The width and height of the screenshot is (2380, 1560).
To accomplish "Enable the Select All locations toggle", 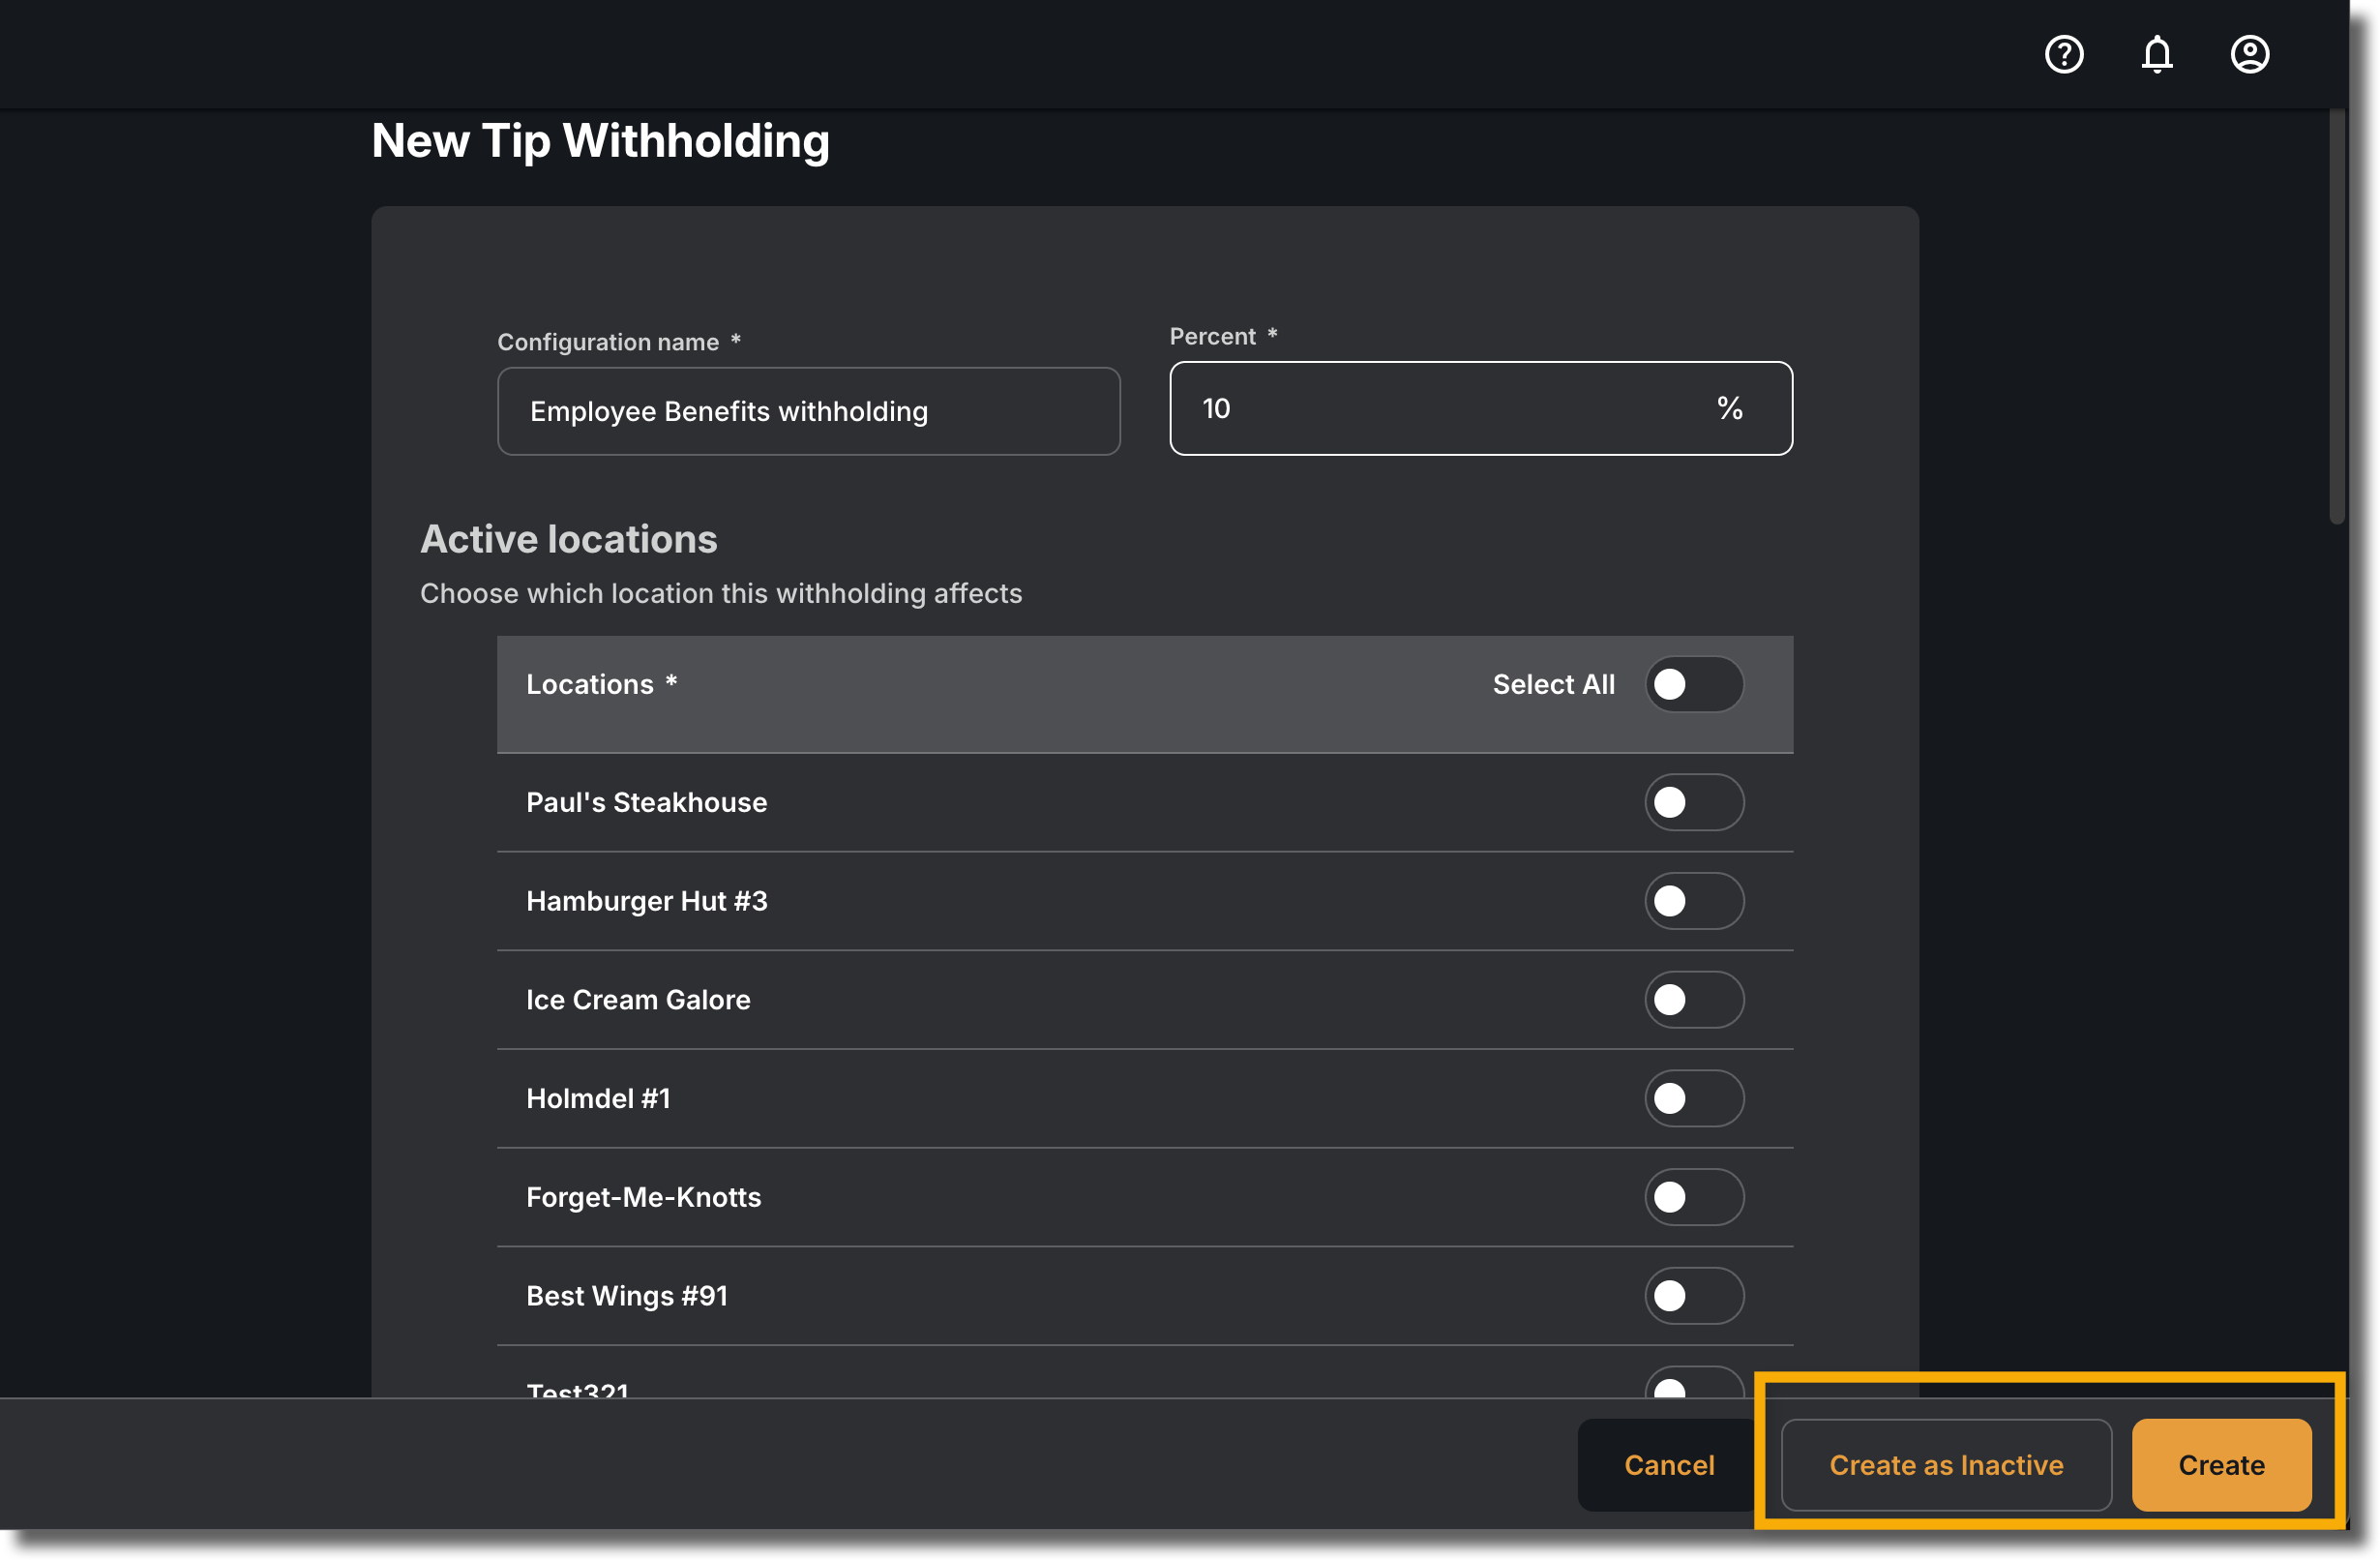I will (1694, 684).
